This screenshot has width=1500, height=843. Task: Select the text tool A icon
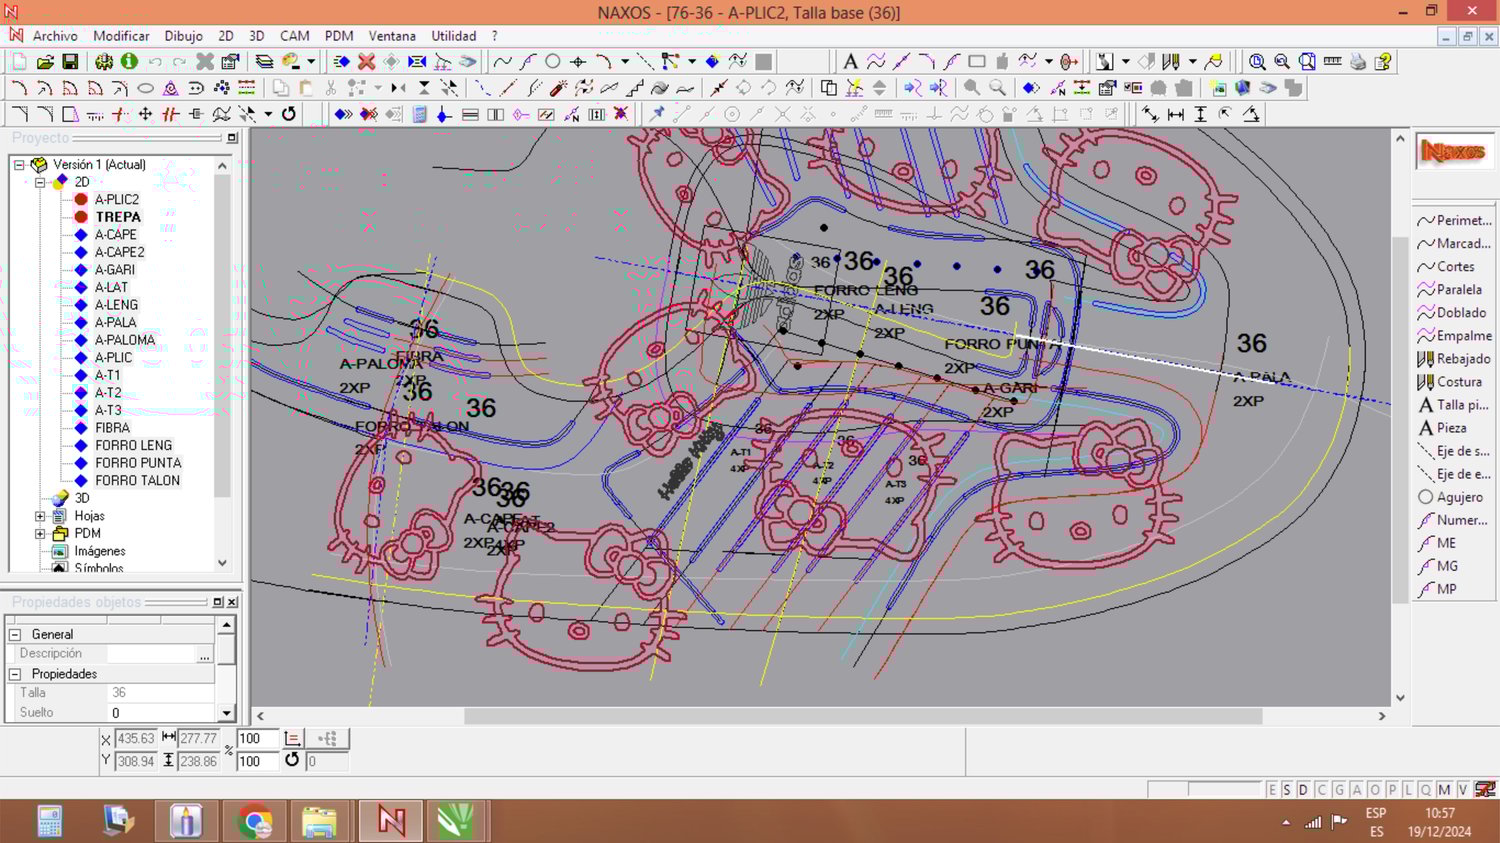[850, 62]
